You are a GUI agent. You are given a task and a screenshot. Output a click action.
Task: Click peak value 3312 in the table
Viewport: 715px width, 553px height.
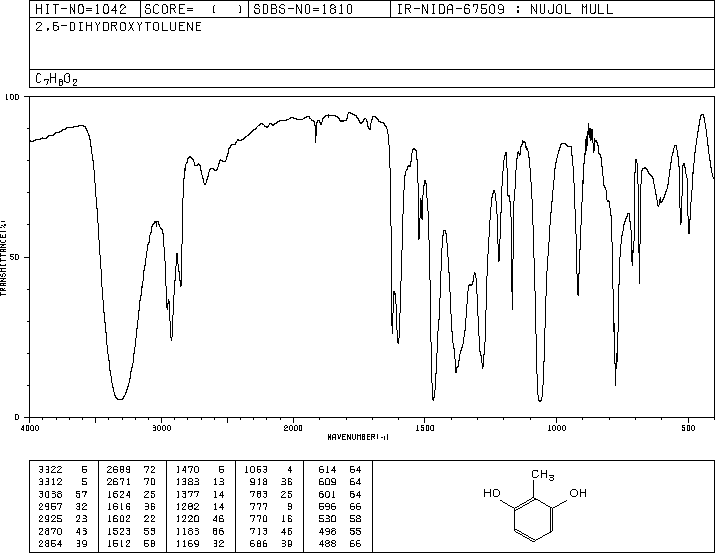[x=50, y=482]
